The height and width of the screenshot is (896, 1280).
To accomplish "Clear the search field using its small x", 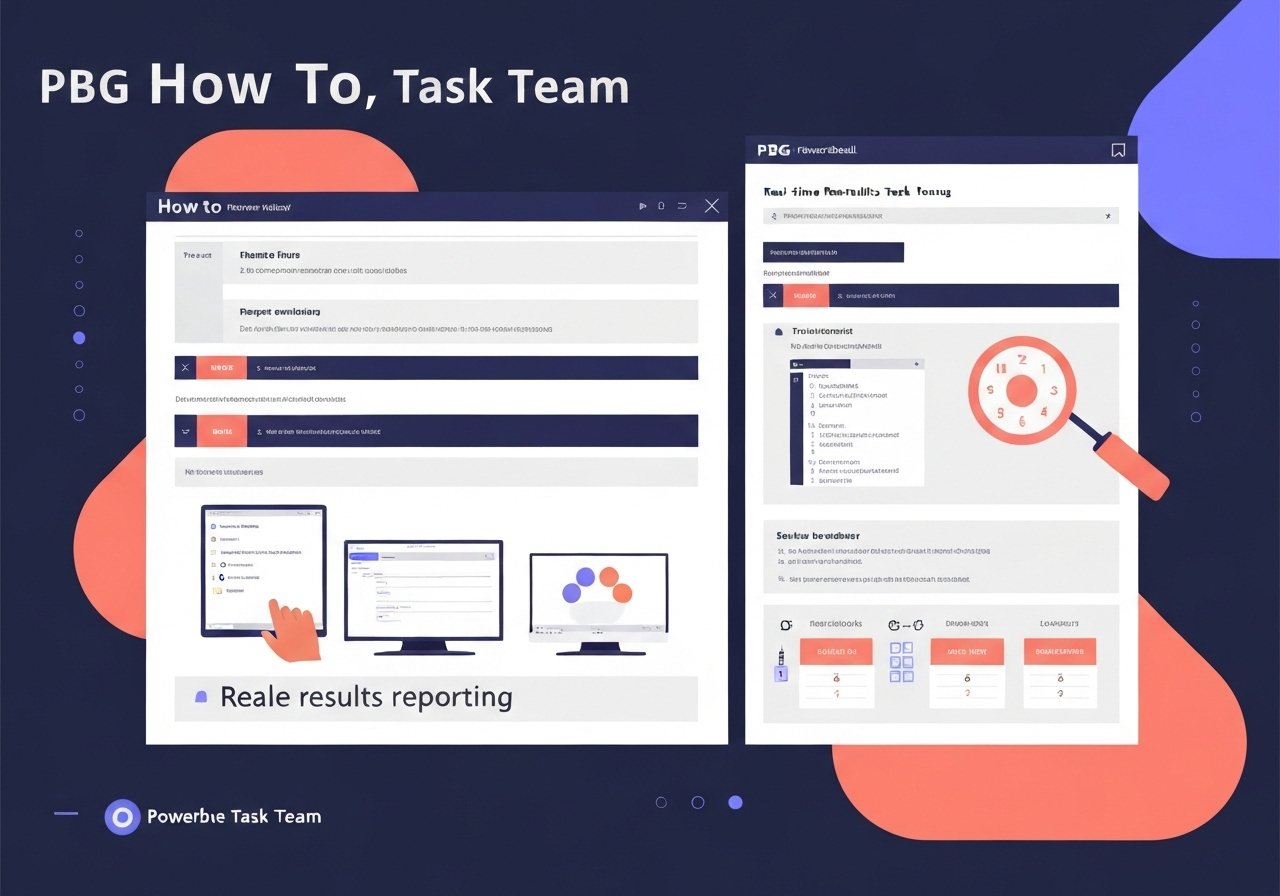I will pyautogui.click(x=1107, y=216).
